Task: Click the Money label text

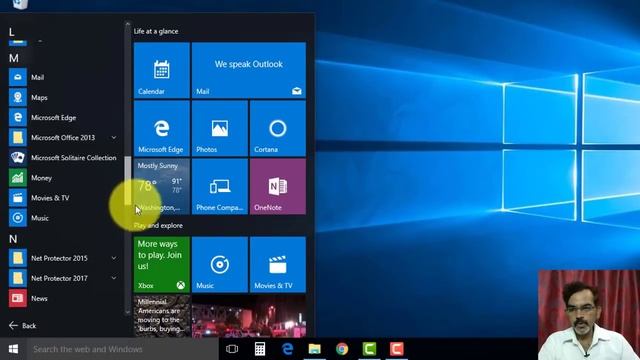Action: coord(41,178)
